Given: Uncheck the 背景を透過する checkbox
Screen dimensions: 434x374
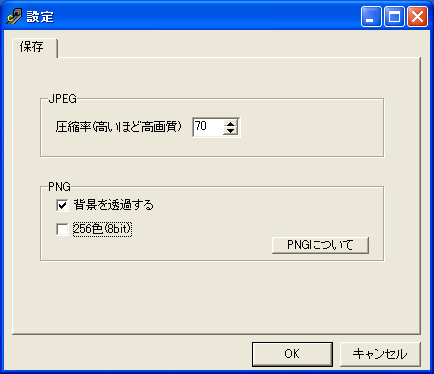Looking at the screenshot, I should pos(62,205).
